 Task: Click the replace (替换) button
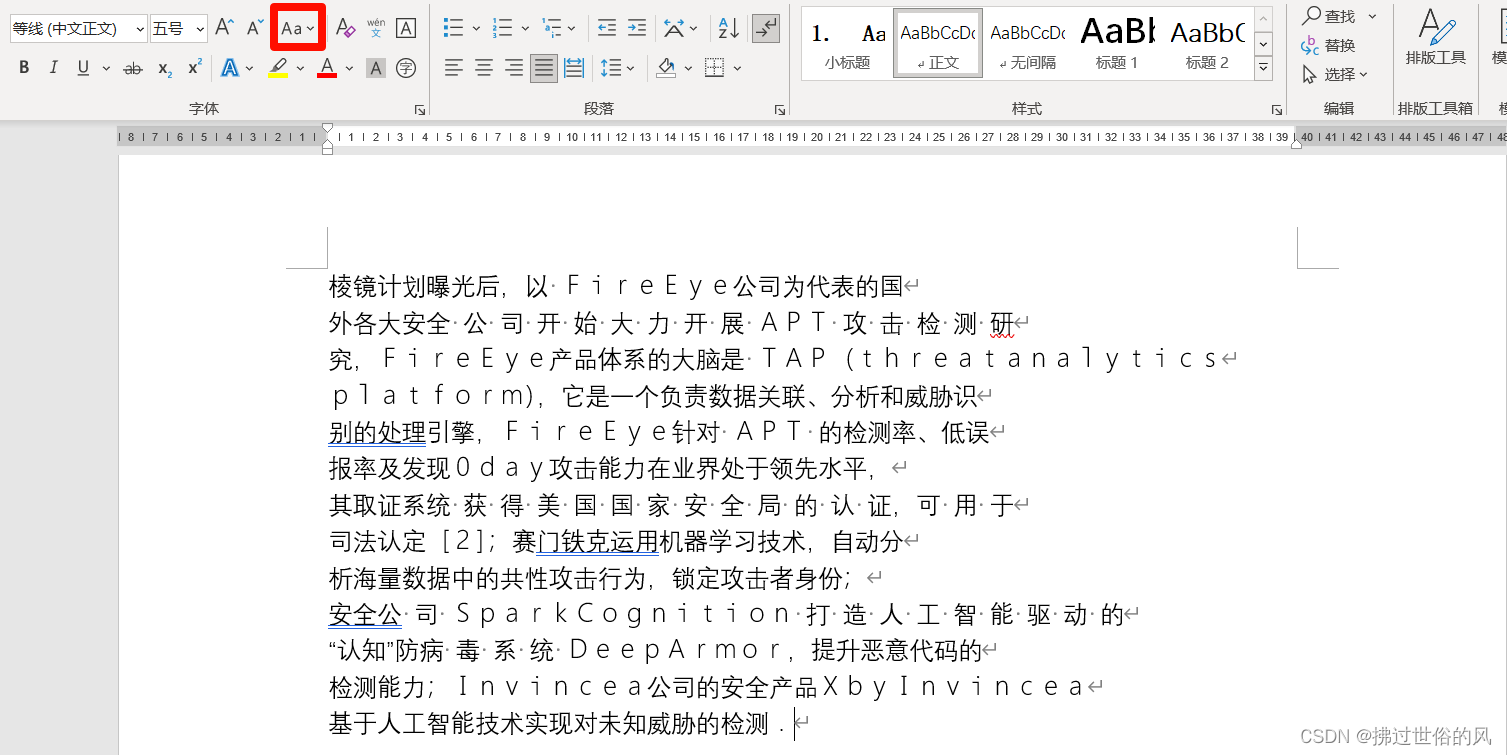click(1329, 46)
